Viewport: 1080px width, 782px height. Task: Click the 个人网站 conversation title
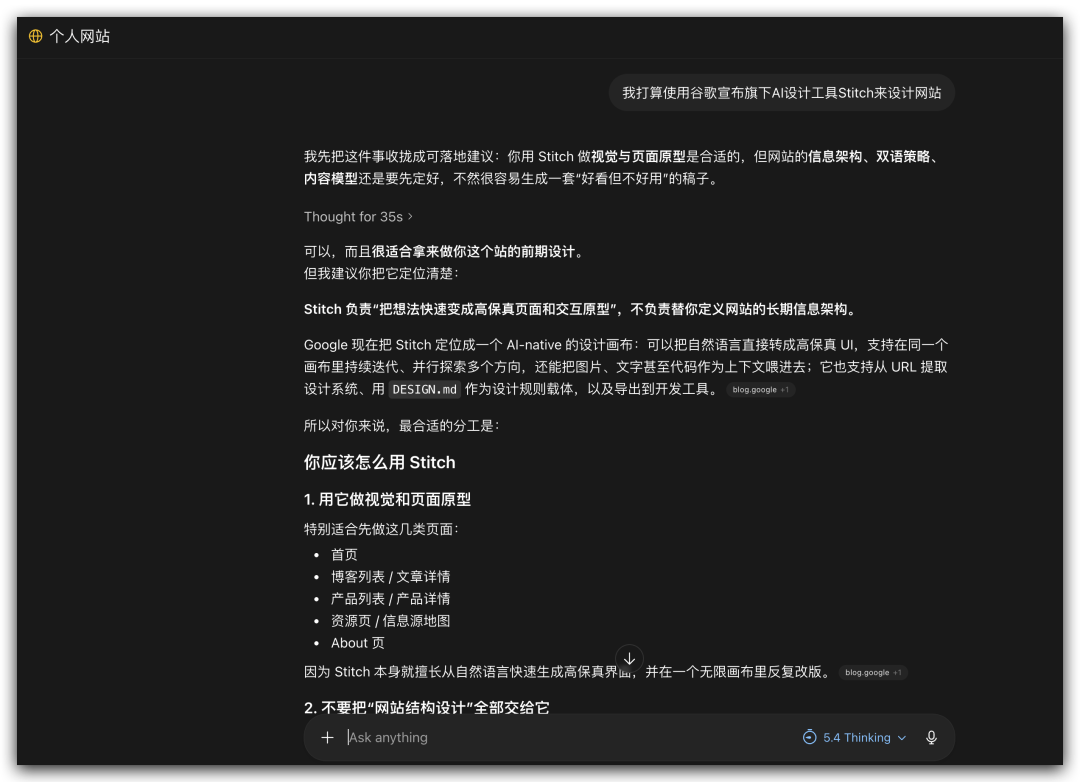point(81,35)
